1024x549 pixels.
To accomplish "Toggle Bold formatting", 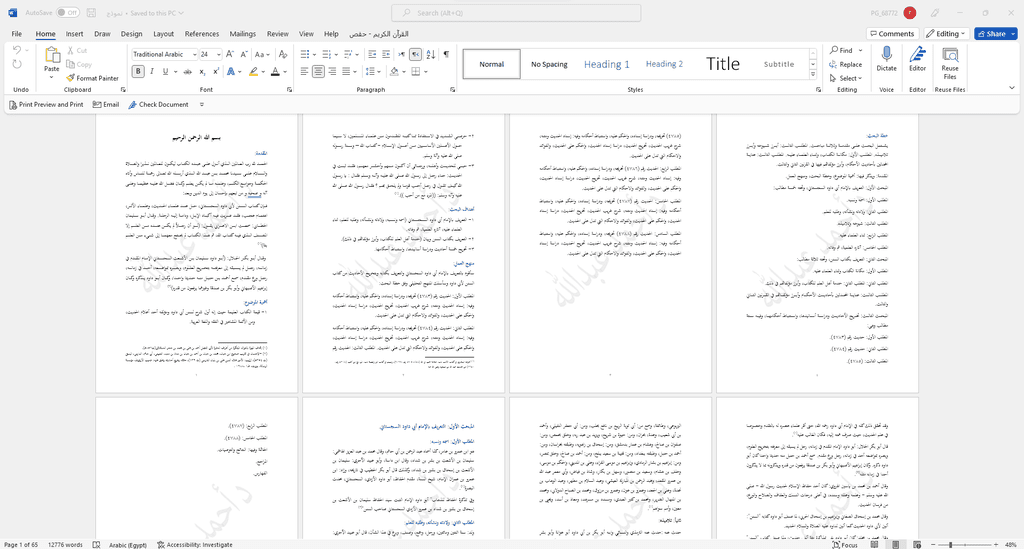I will (138, 72).
